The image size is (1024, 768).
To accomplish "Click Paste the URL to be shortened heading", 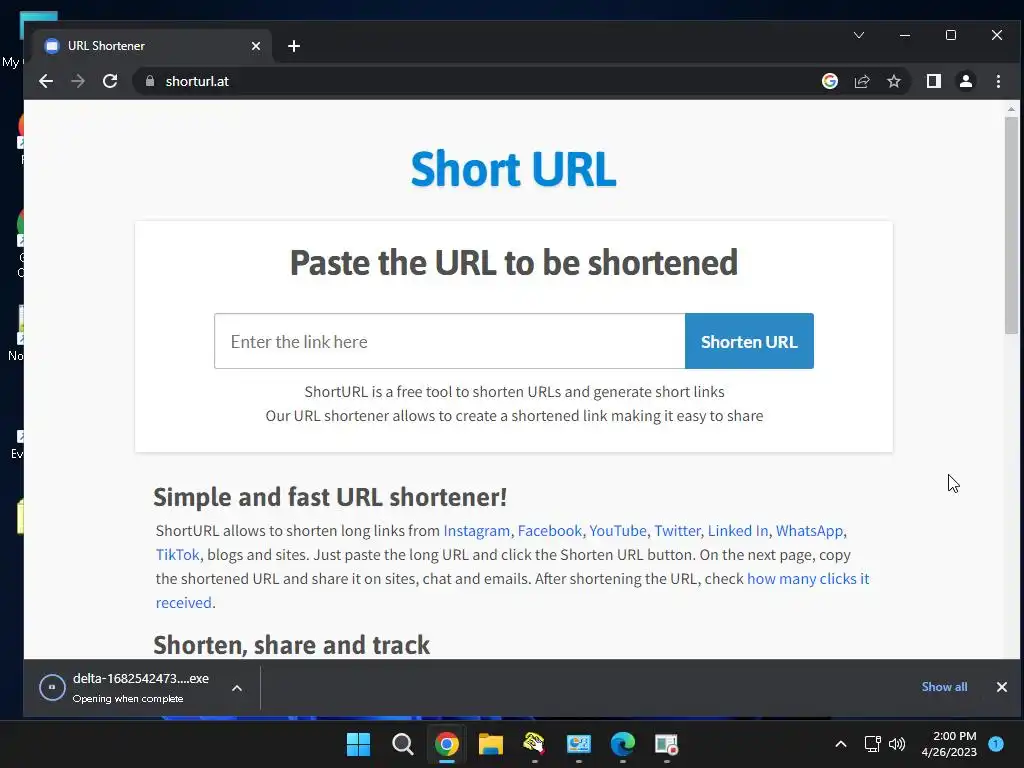I will (513, 263).
